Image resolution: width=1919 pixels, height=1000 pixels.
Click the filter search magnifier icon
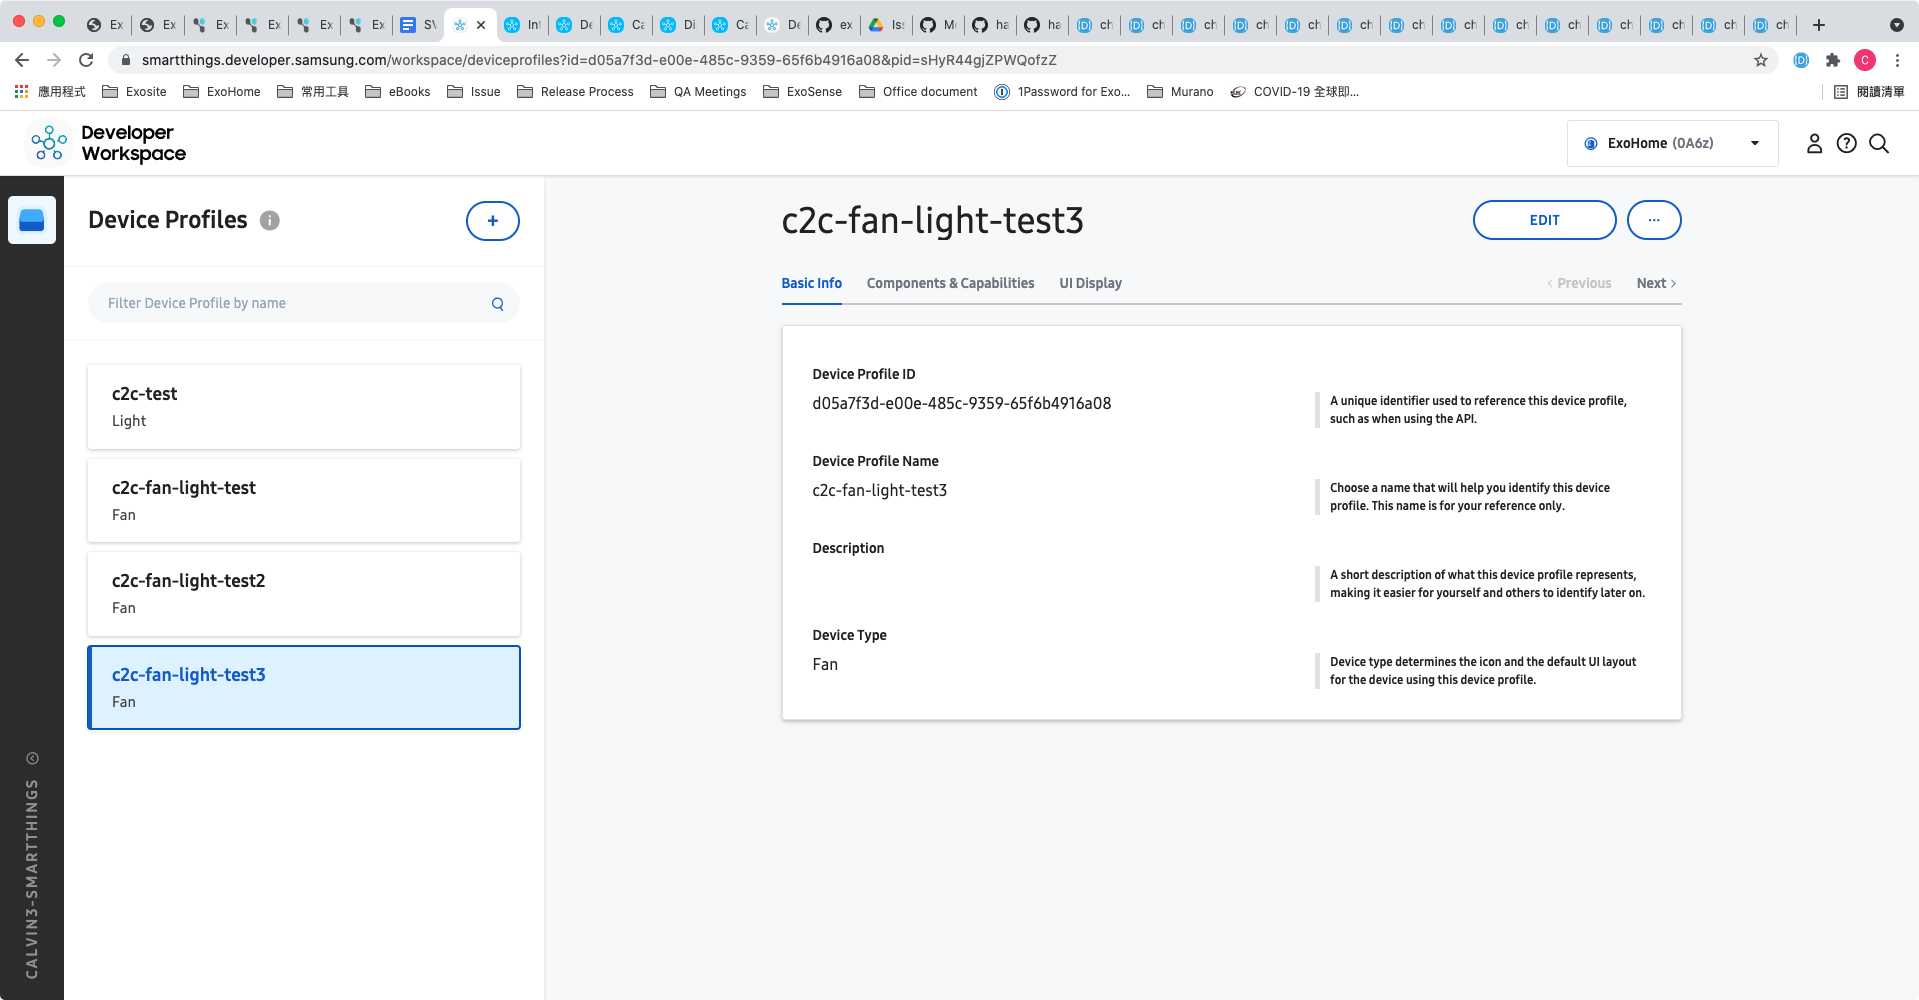498,304
